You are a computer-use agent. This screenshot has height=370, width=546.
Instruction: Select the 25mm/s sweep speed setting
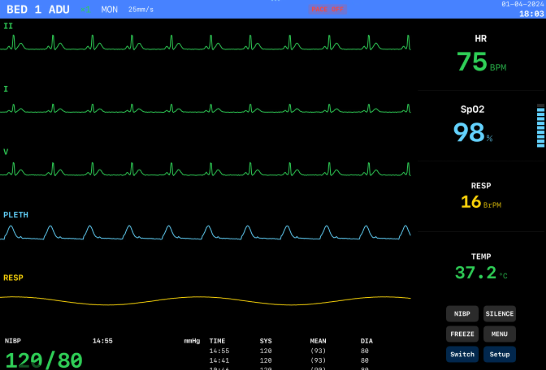pos(141,9)
